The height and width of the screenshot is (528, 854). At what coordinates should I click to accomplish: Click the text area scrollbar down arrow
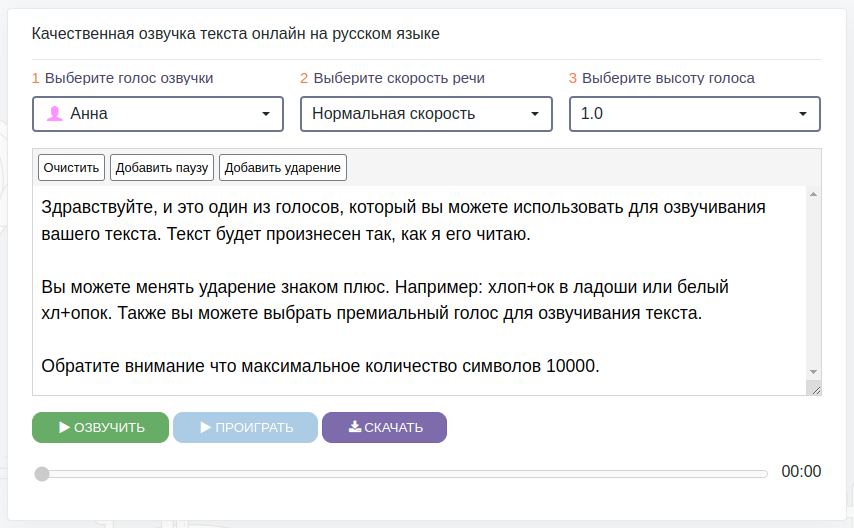click(813, 372)
